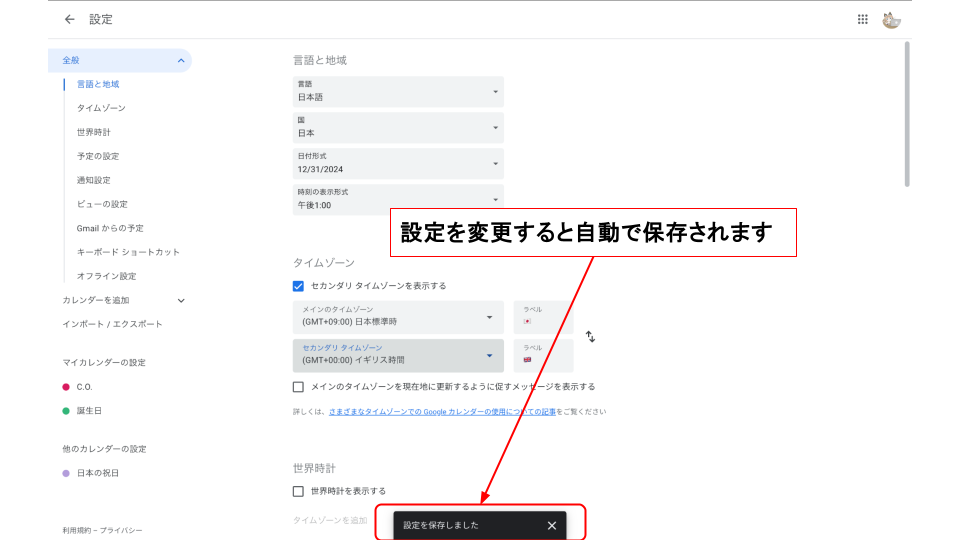Click the Japan flag label field
The width and height of the screenshot is (960, 540).
(x=543, y=317)
